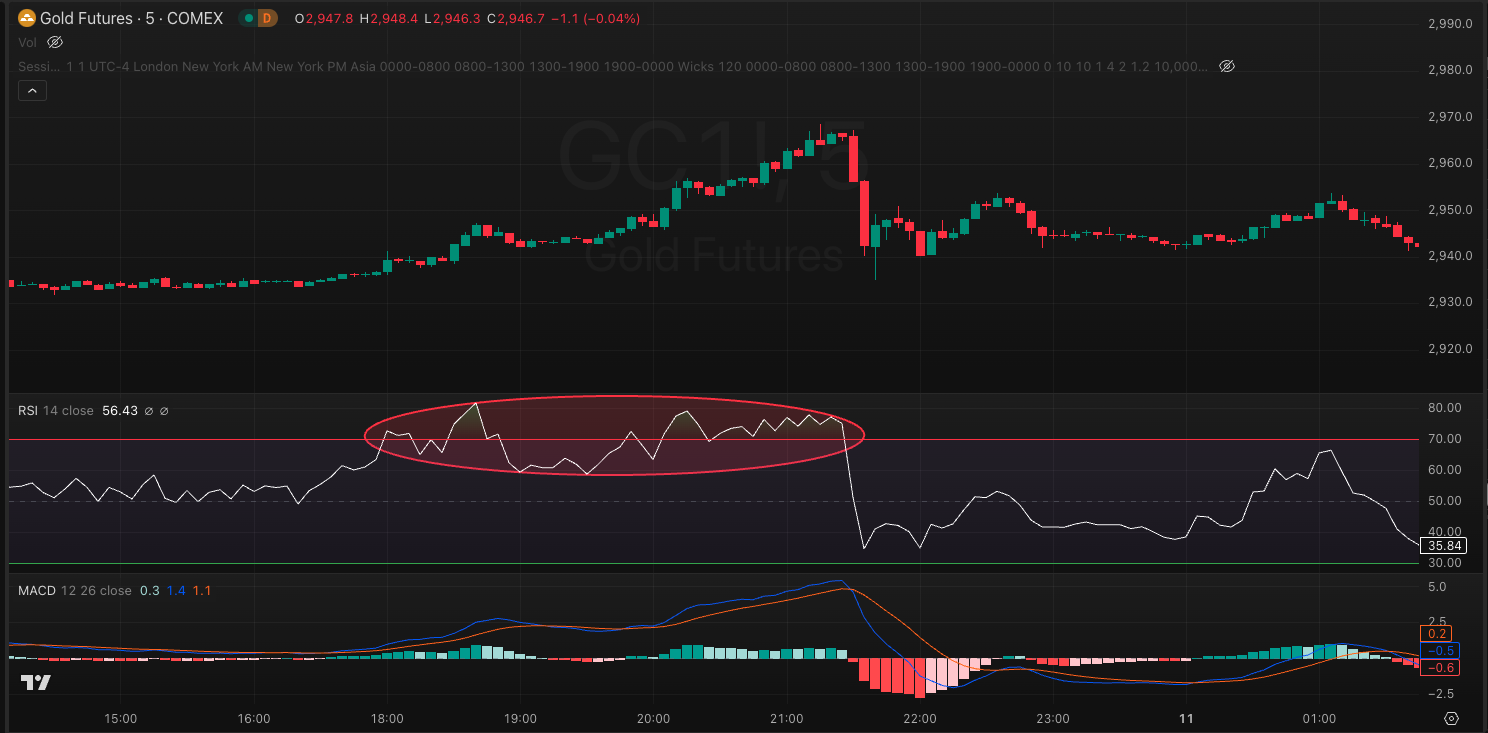Click the low price L2,946.3
1488x733 pixels.
(x=454, y=18)
